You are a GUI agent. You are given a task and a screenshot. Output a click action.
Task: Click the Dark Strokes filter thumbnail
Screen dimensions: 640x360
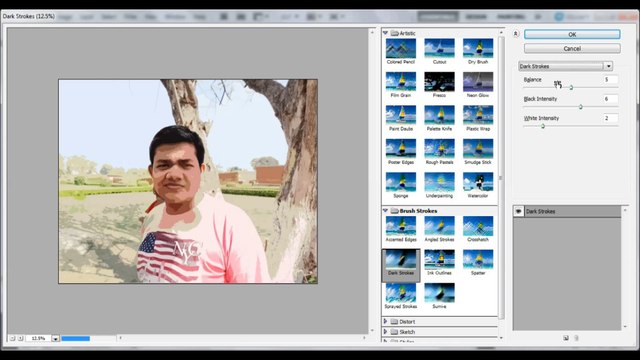400,259
